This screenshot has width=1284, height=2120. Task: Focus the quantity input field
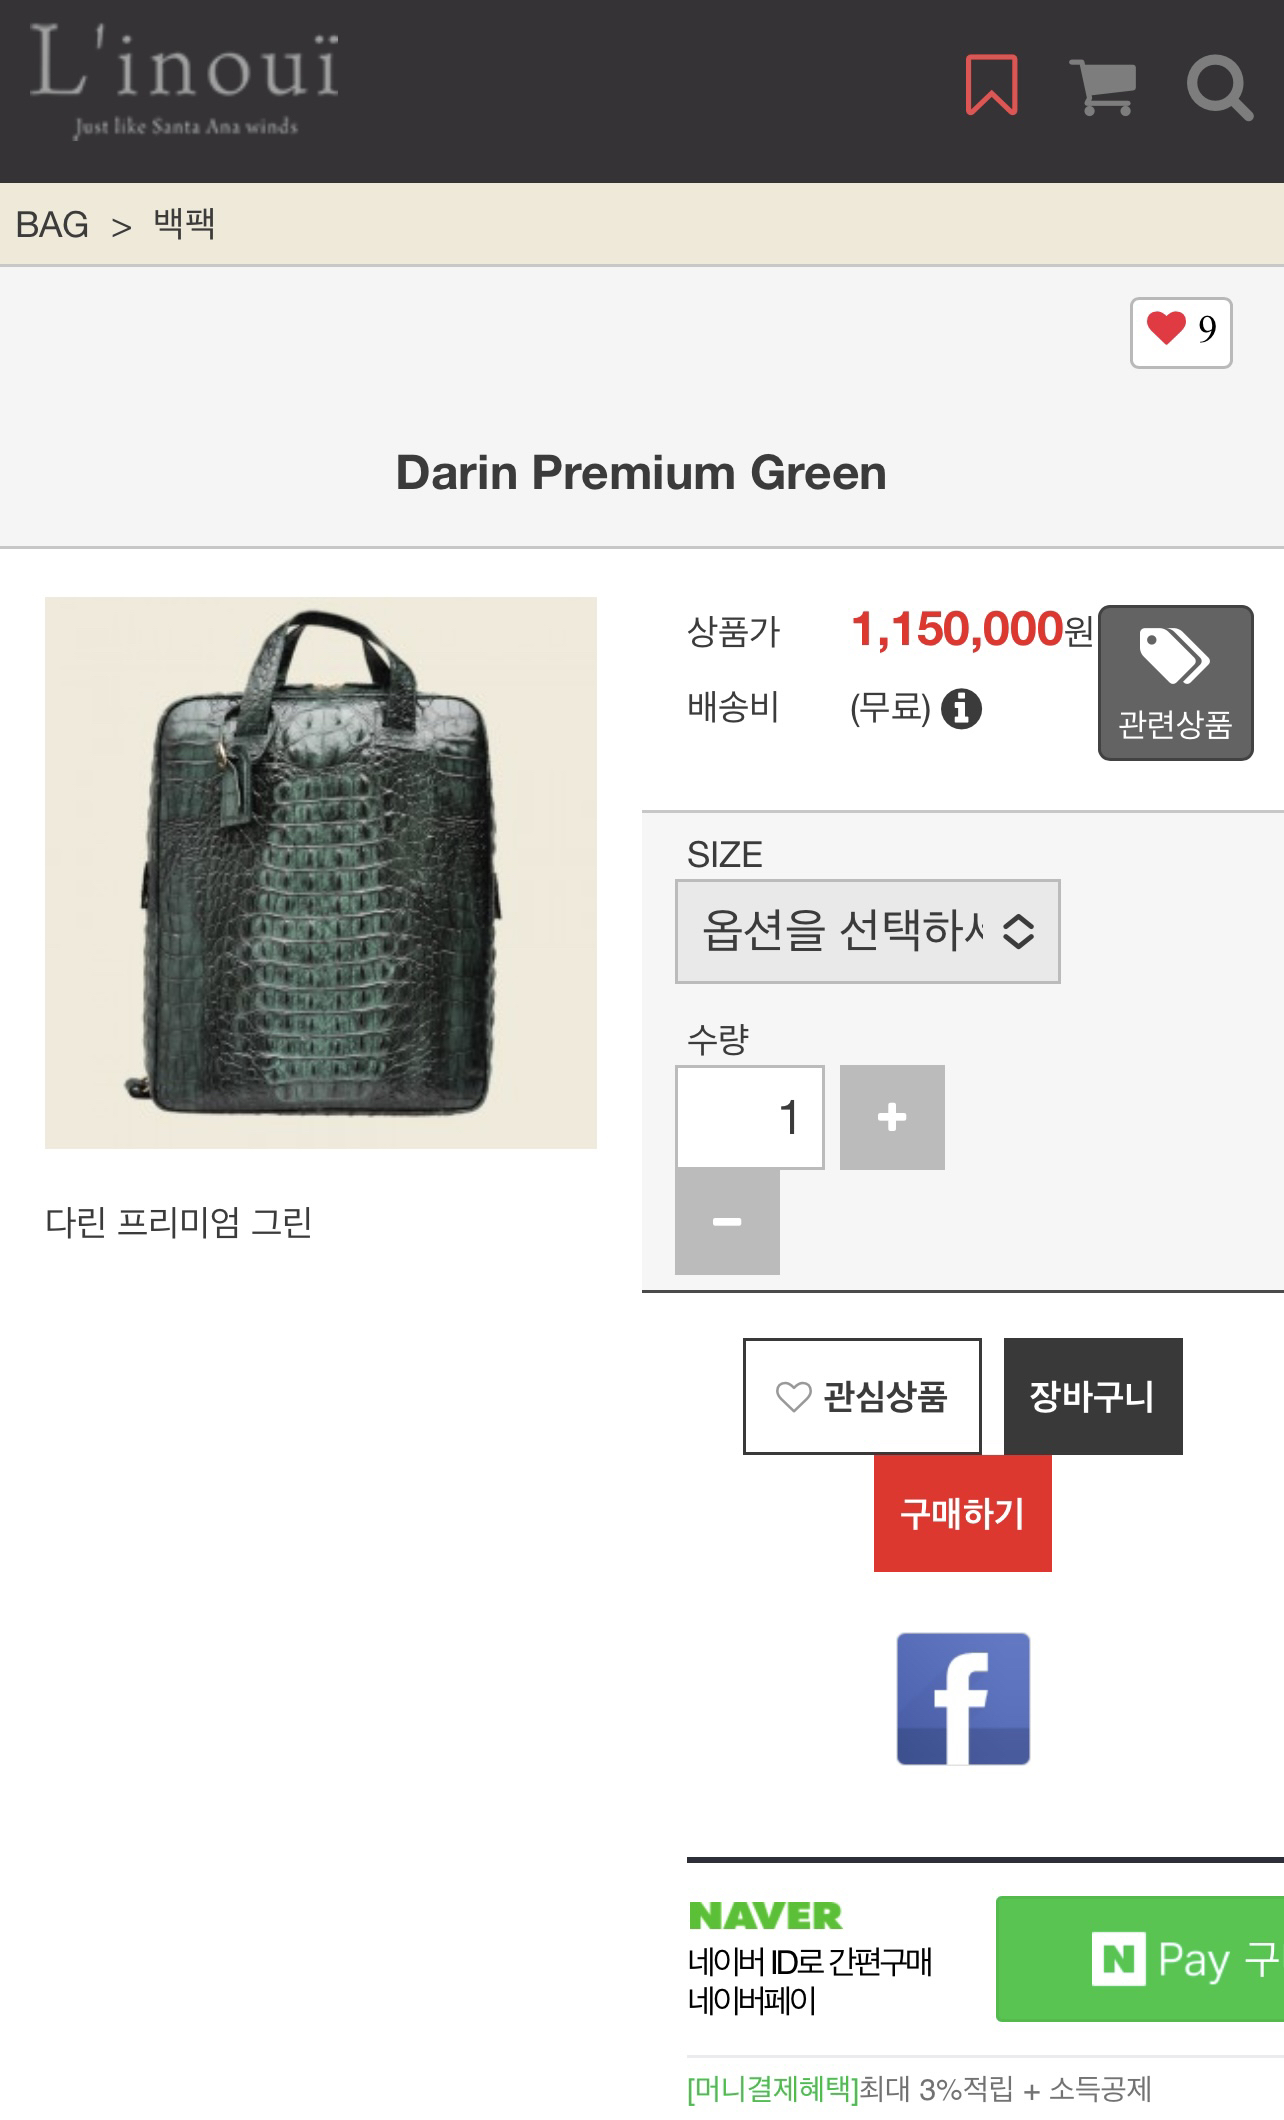pyautogui.click(x=750, y=1117)
